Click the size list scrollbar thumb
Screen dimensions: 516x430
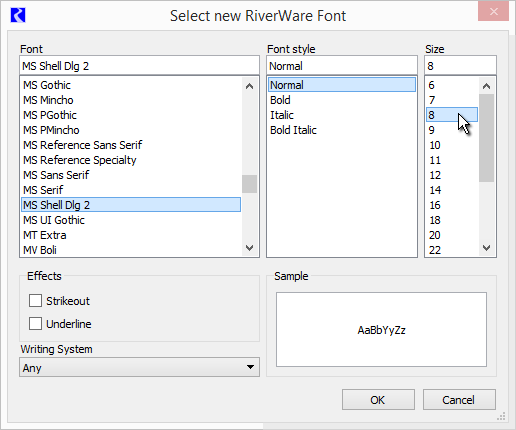[x=486, y=138]
